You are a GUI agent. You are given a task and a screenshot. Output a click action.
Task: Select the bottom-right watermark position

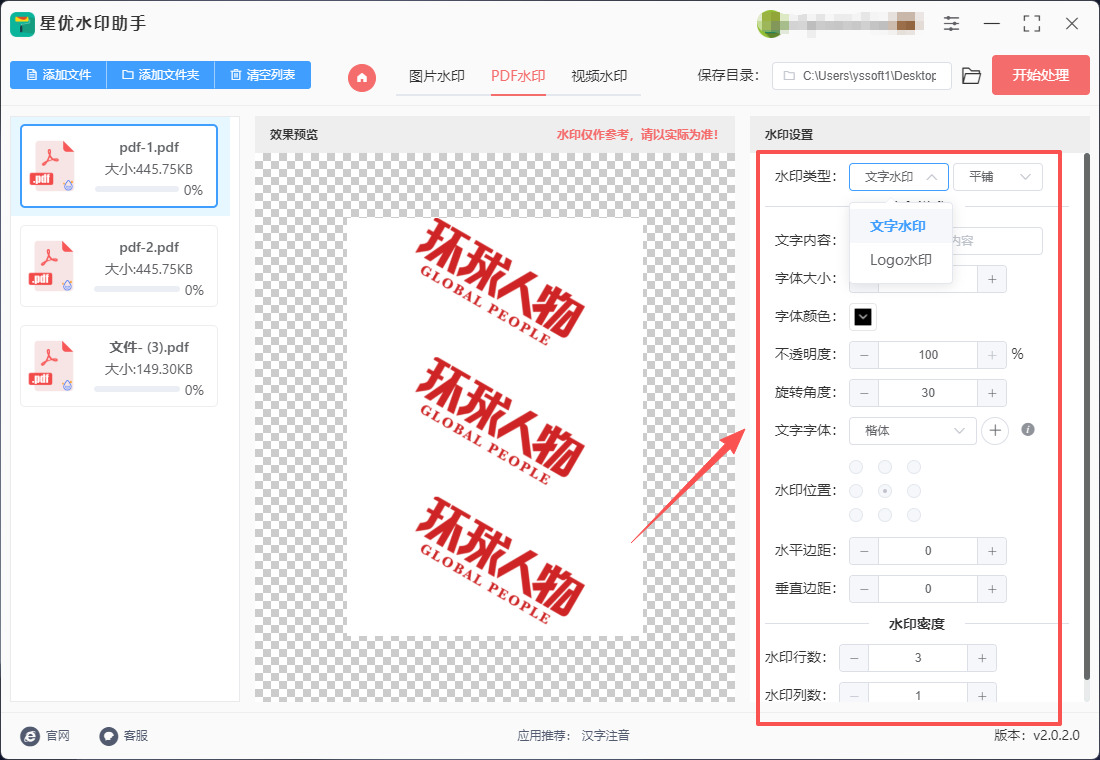pyautogui.click(x=913, y=515)
